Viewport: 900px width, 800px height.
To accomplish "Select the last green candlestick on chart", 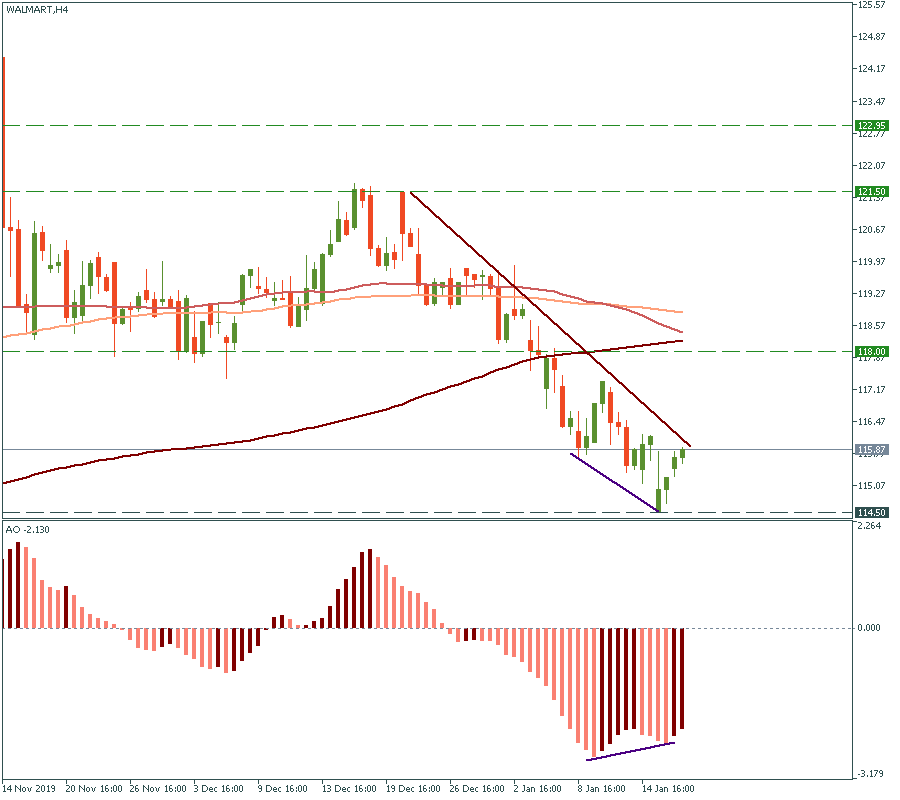I will click(x=683, y=454).
